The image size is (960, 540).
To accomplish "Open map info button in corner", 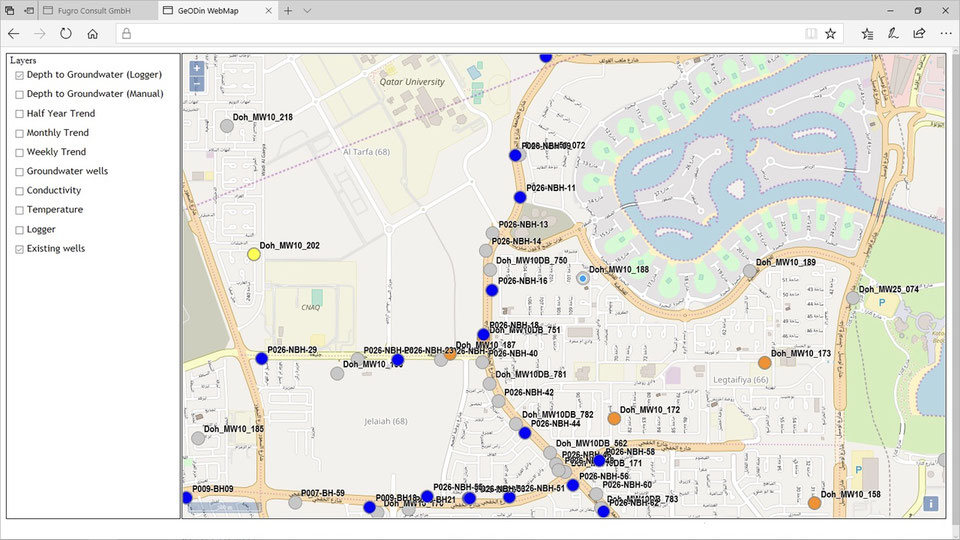I will click(931, 504).
